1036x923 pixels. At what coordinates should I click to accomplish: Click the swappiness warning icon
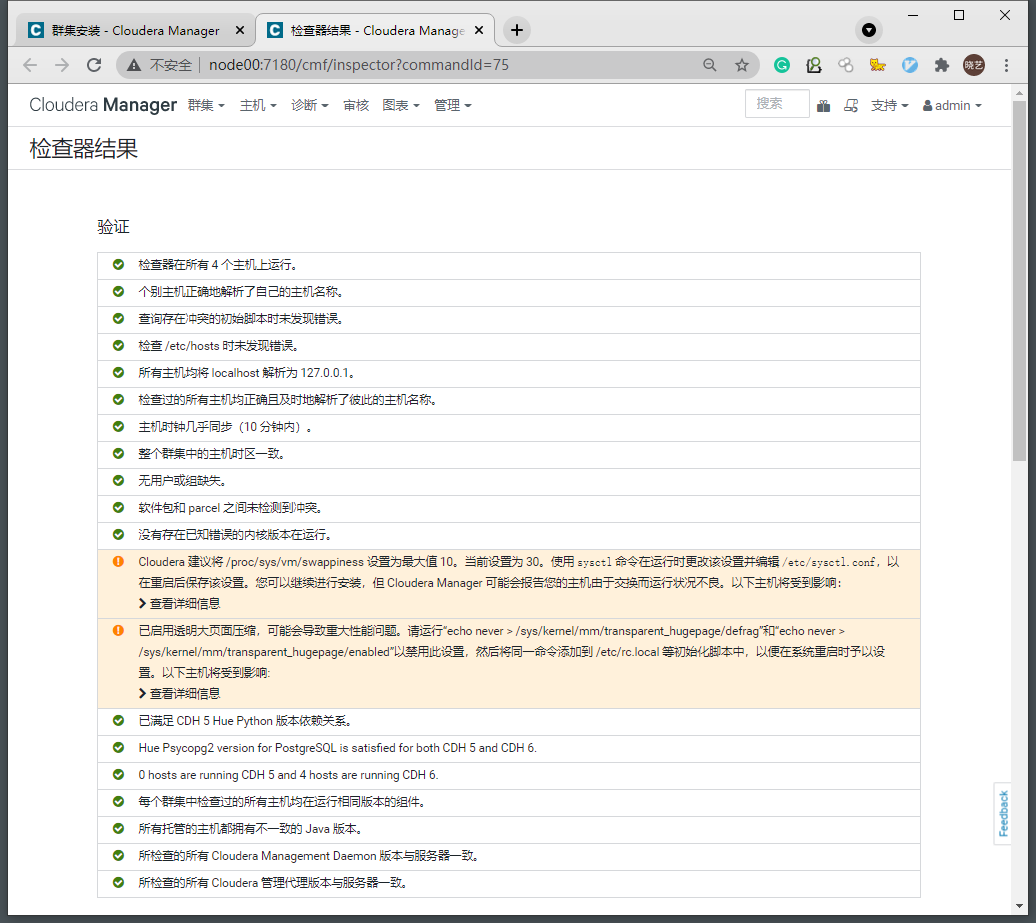[118, 562]
